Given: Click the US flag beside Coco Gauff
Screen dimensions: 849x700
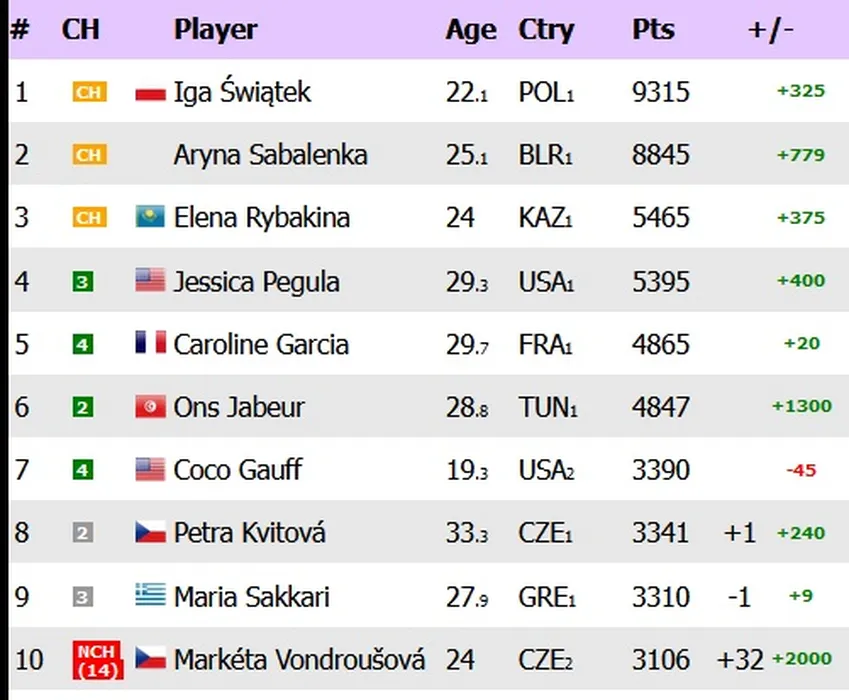Looking at the screenshot, I should point(150,470).
